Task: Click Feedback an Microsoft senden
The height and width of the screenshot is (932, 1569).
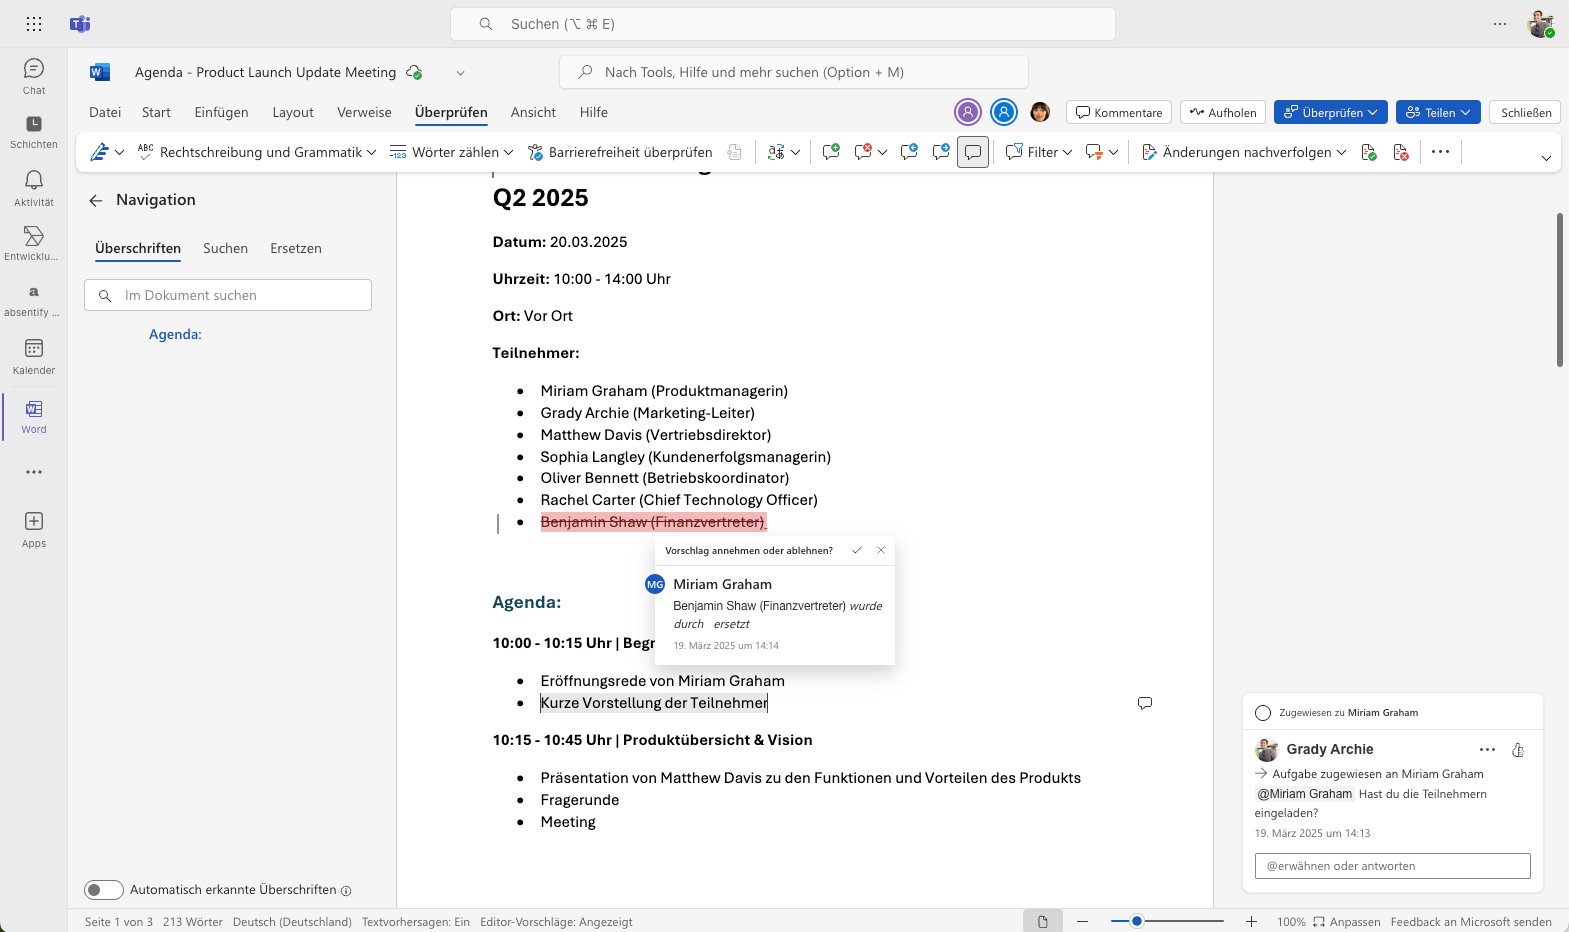Action: (1471, 922)
